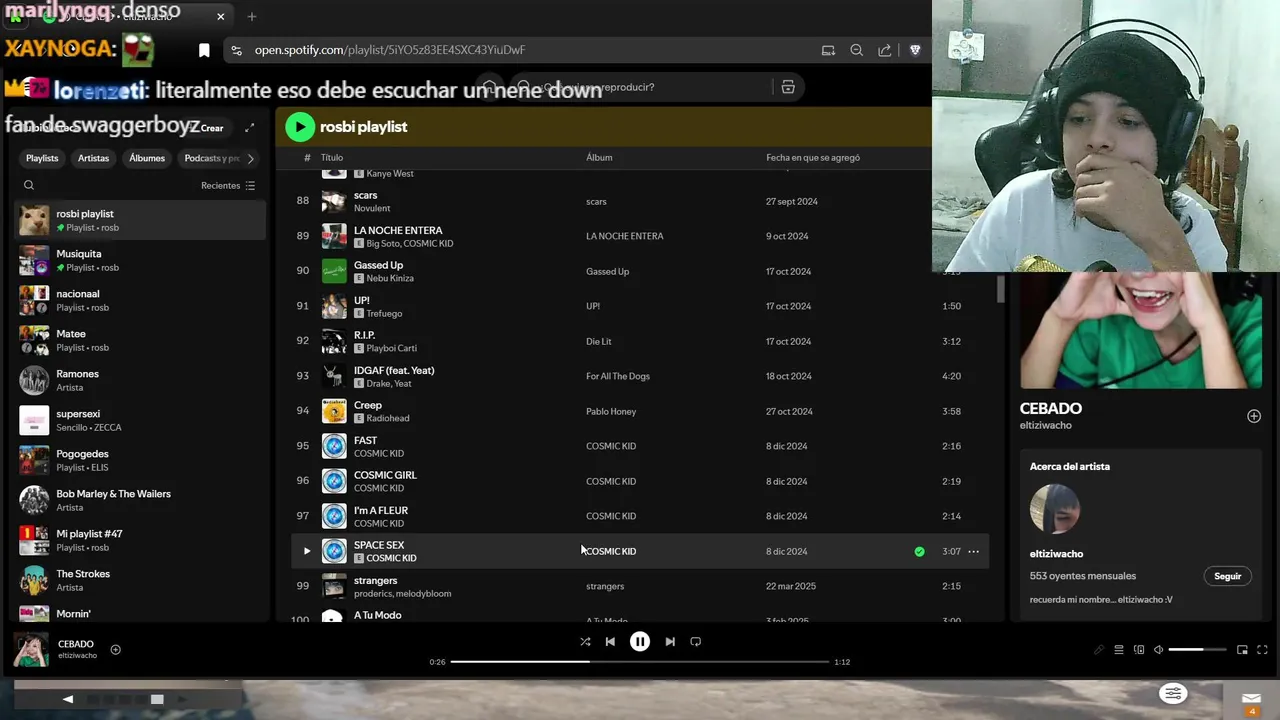Open the nacionaal playlist
The image size is (1280, 720).
140,300
